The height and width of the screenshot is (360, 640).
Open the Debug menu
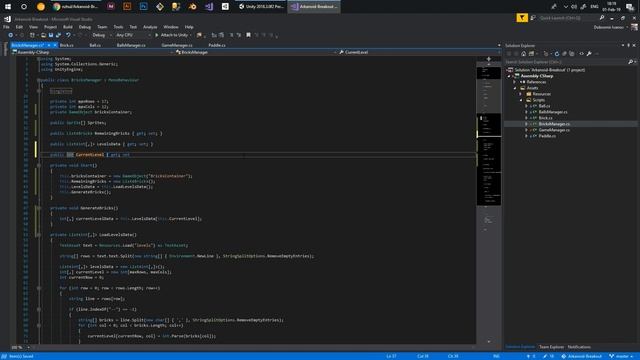(x=85, y=27)
